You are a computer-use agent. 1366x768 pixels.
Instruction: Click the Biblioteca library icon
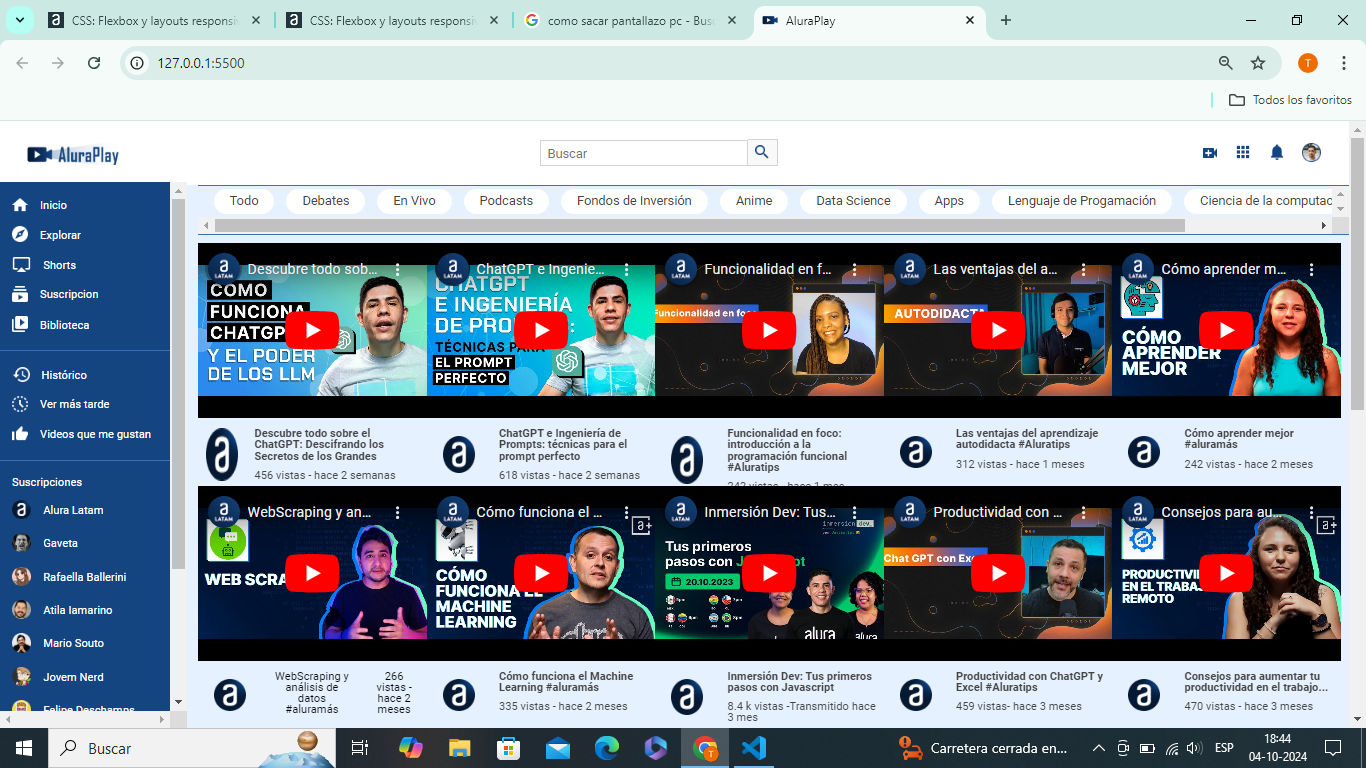click(20, 325)
